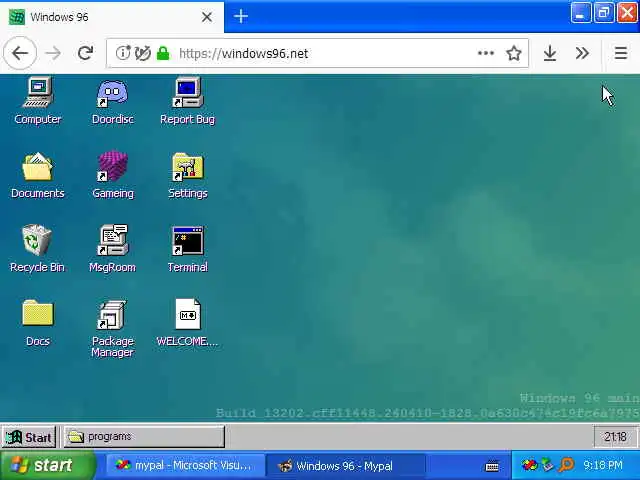The image size is (640, 480).
Task: Launch the MsgRoom shortcut
Action: point(112,248)
